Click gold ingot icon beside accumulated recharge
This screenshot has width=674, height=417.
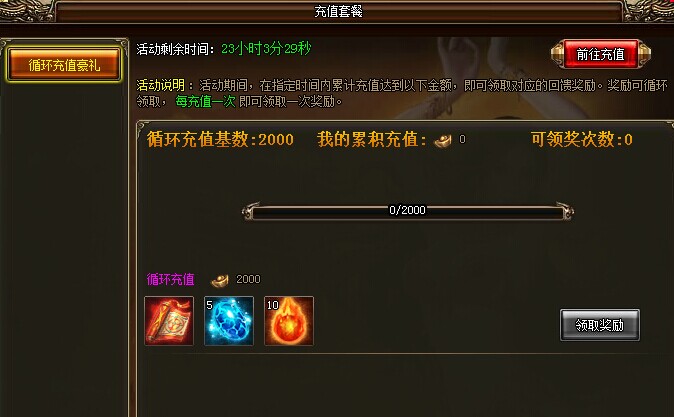pyautogui.click(x=443, y=140)
